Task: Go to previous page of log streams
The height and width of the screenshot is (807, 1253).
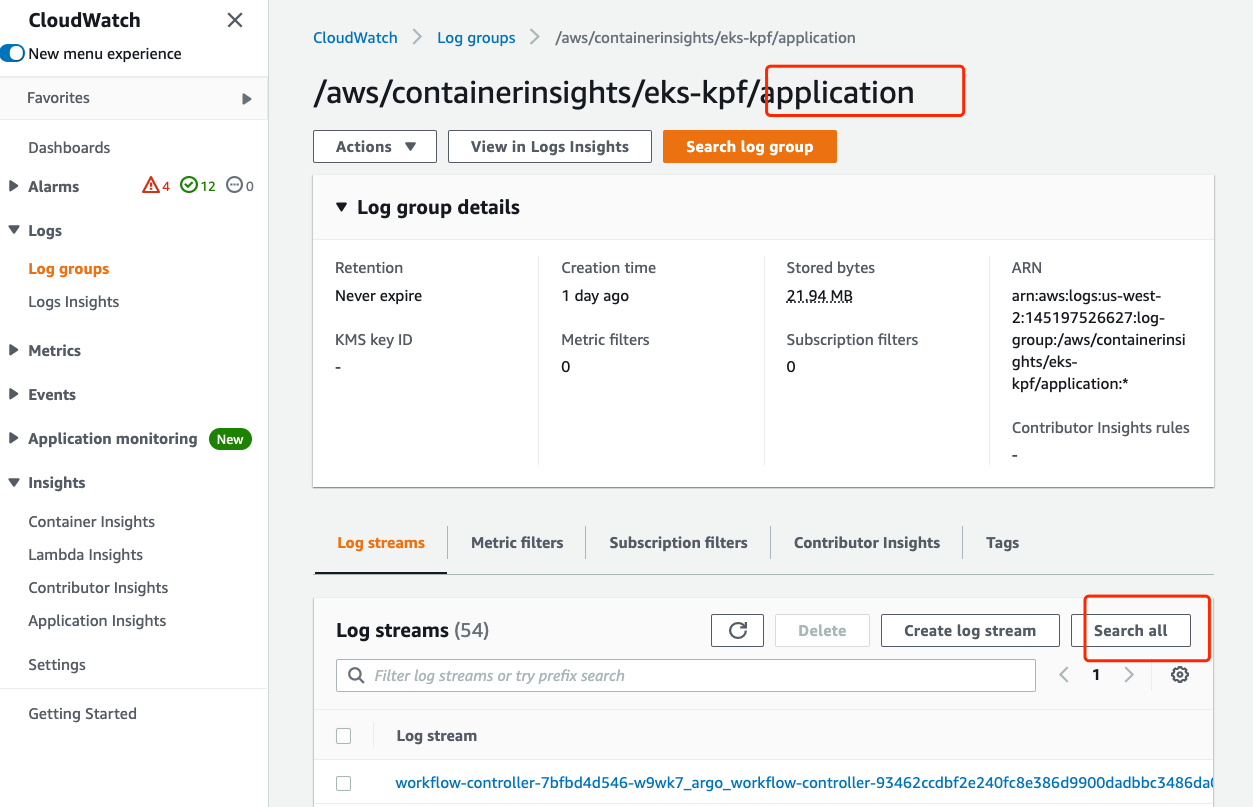Action: pos(1064,675)
